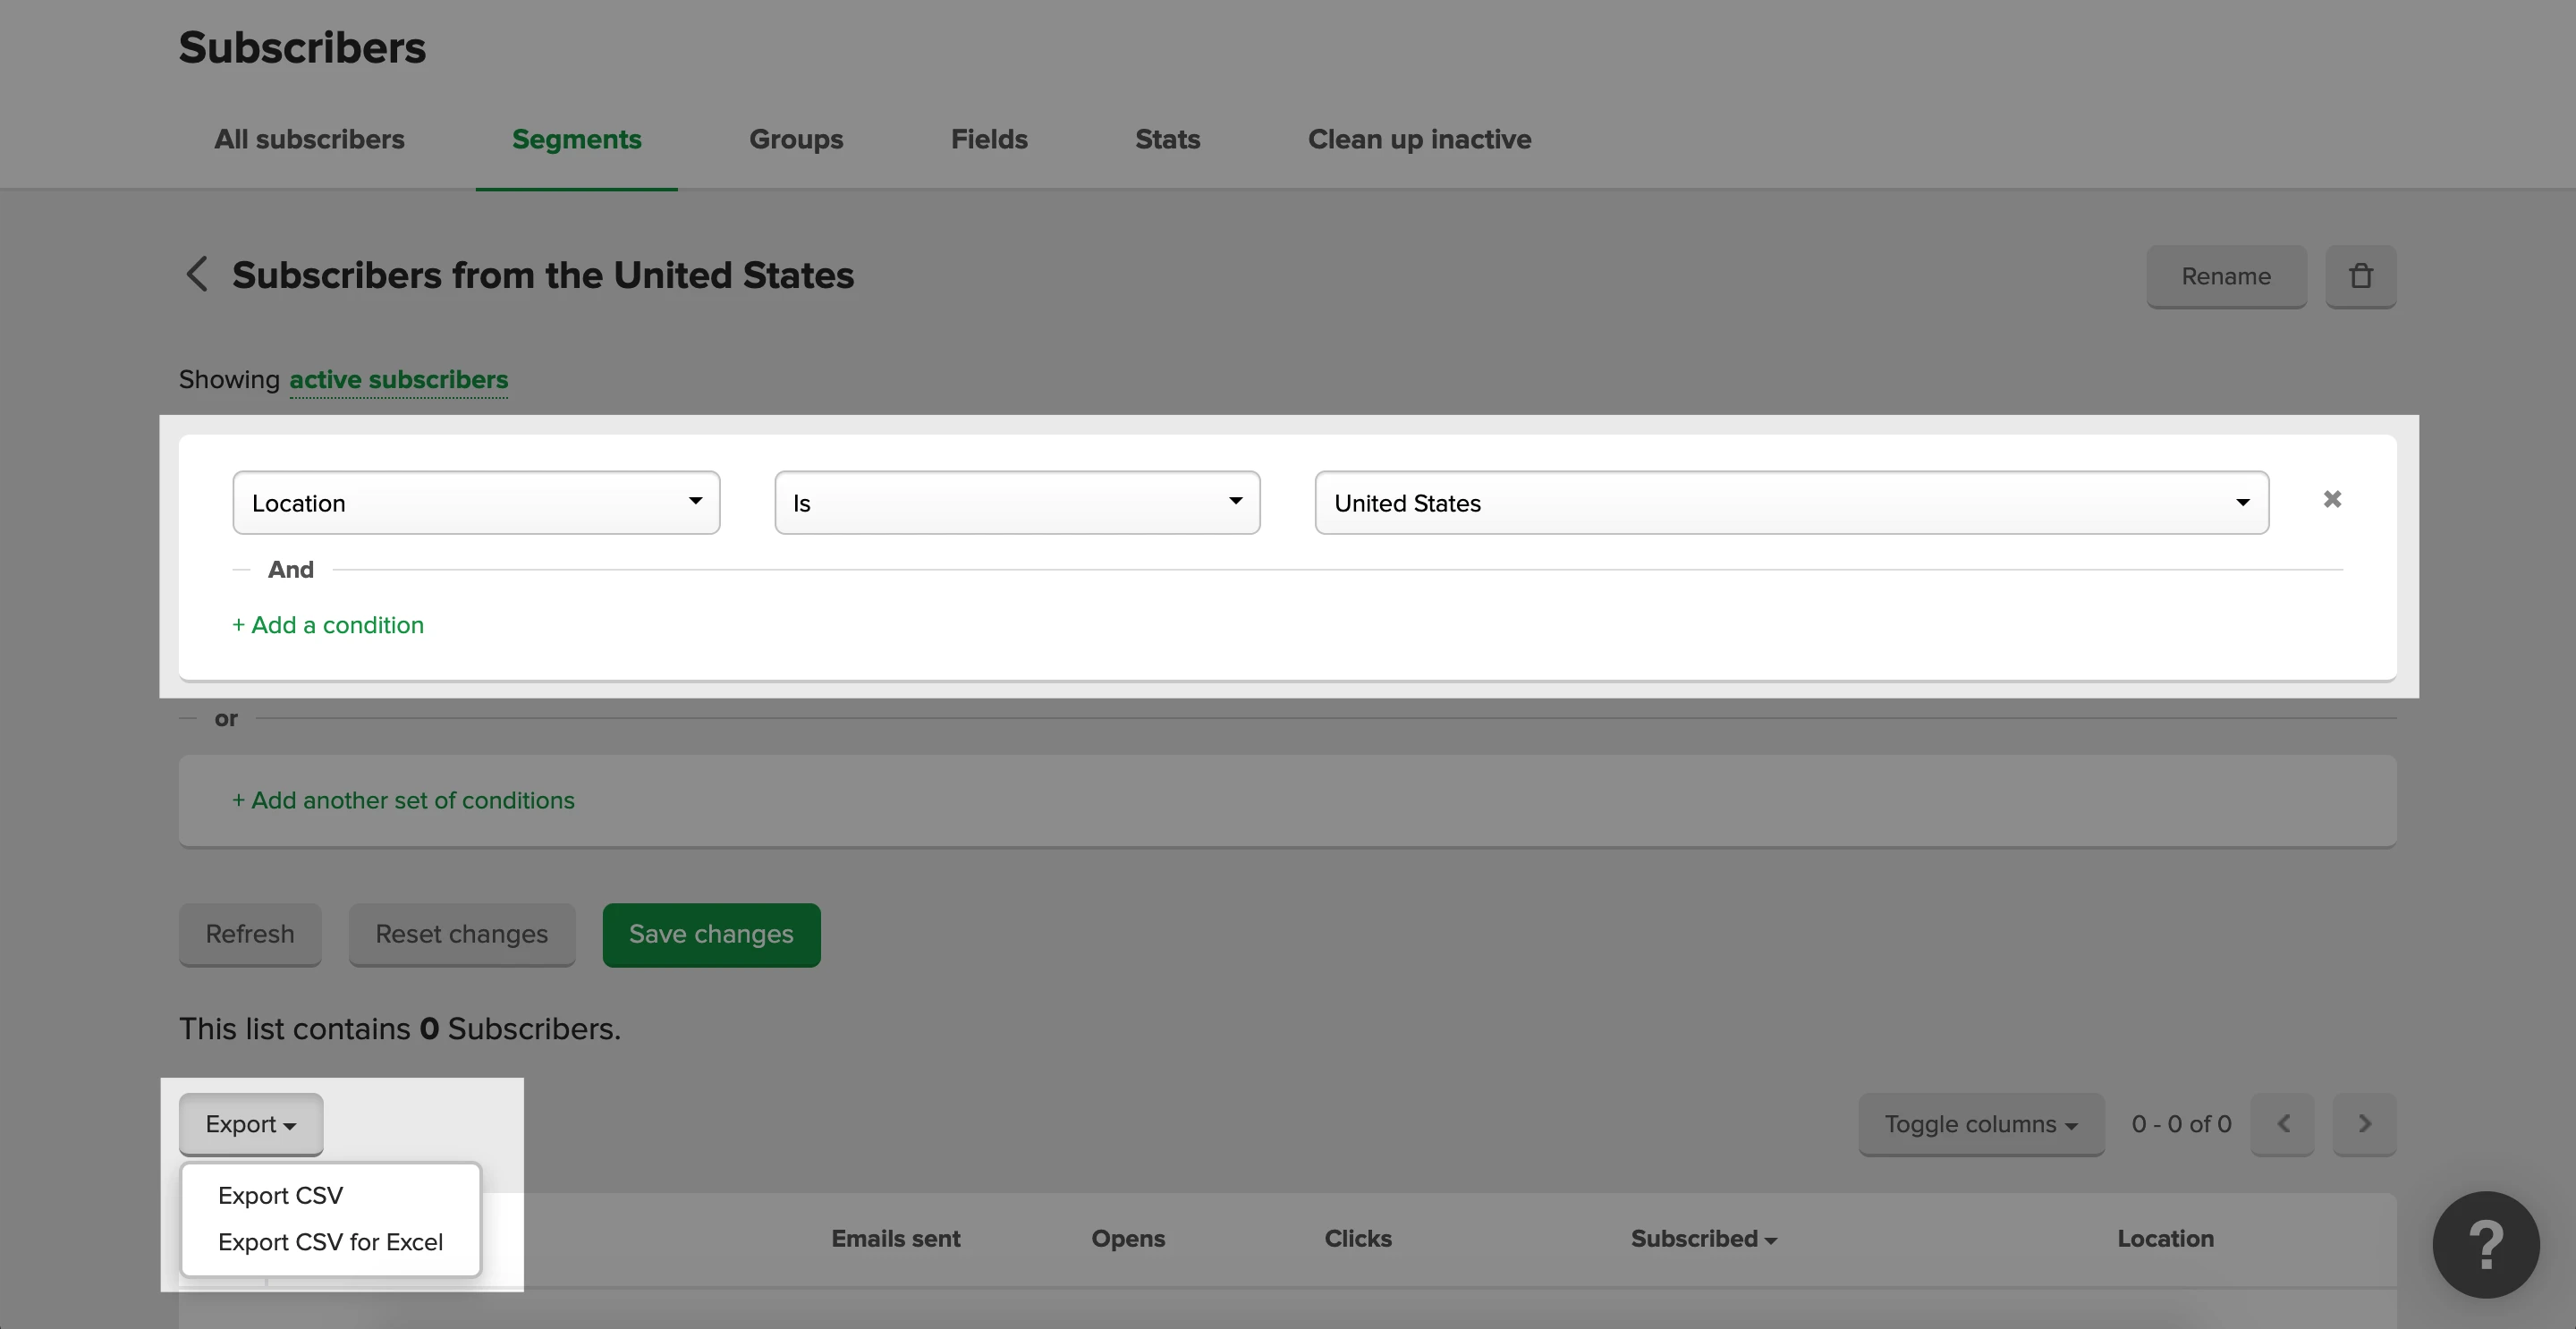Viewport: 2576px width, 1329px height.
Task: Open the Toggle columns dropdown
Action: point(1980,1124)
